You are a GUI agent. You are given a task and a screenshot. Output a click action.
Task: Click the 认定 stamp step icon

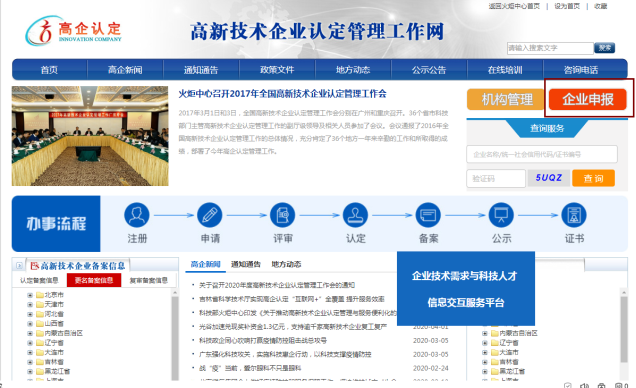355,215
